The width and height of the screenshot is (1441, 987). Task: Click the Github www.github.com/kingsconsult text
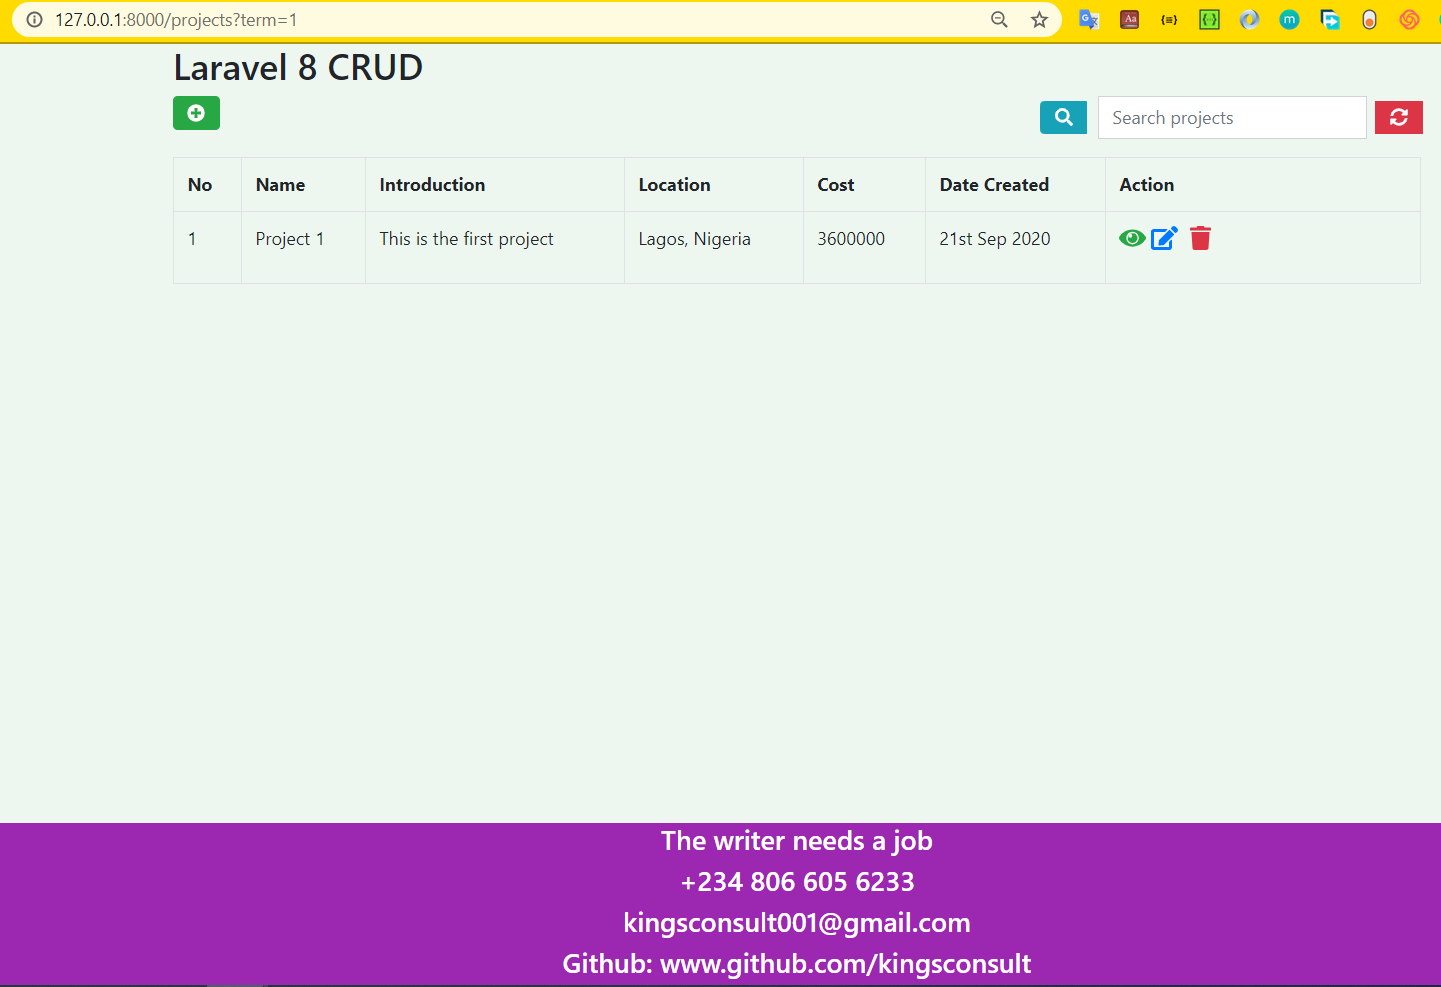tap(797, 964)
